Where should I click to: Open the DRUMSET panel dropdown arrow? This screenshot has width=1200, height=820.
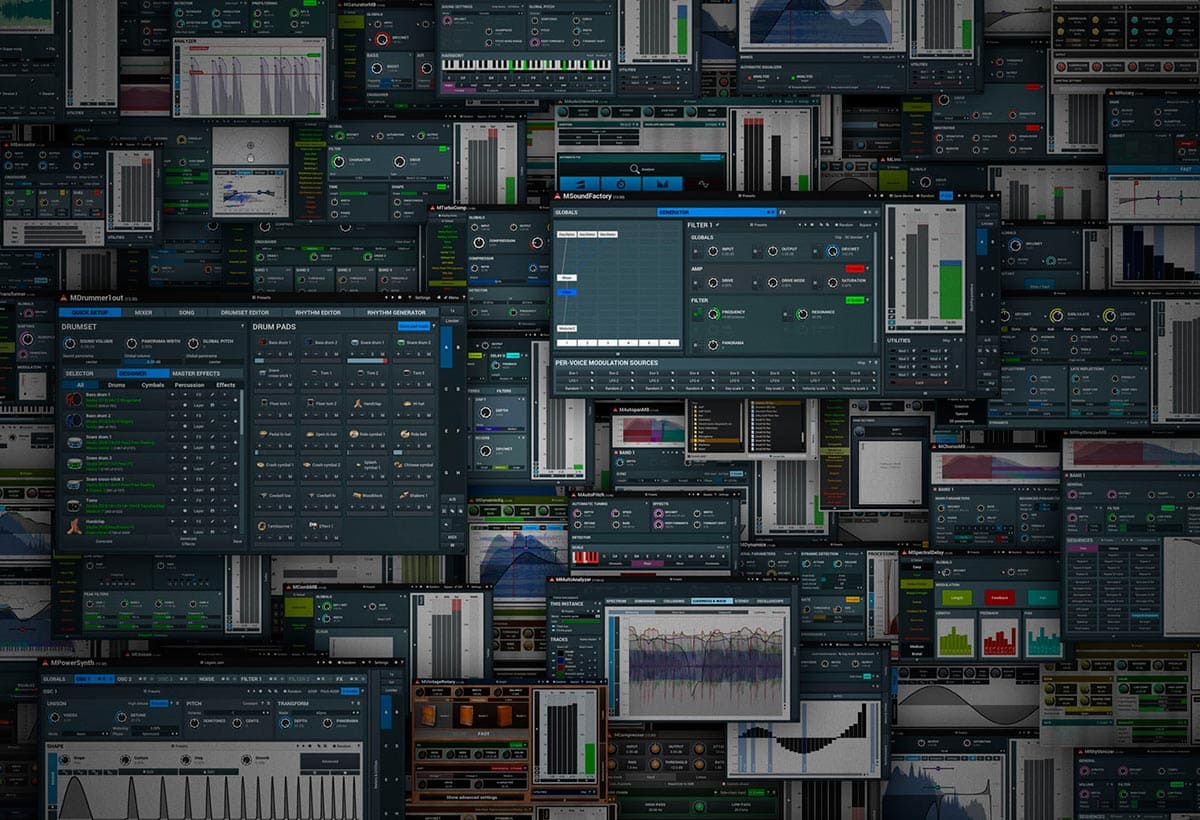coord(242,326)
